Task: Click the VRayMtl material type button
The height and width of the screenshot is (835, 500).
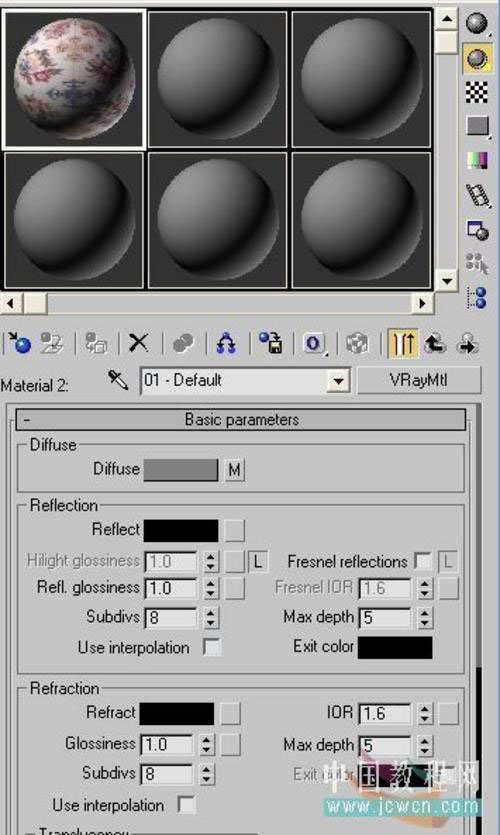Action: (x=419, y=380)
